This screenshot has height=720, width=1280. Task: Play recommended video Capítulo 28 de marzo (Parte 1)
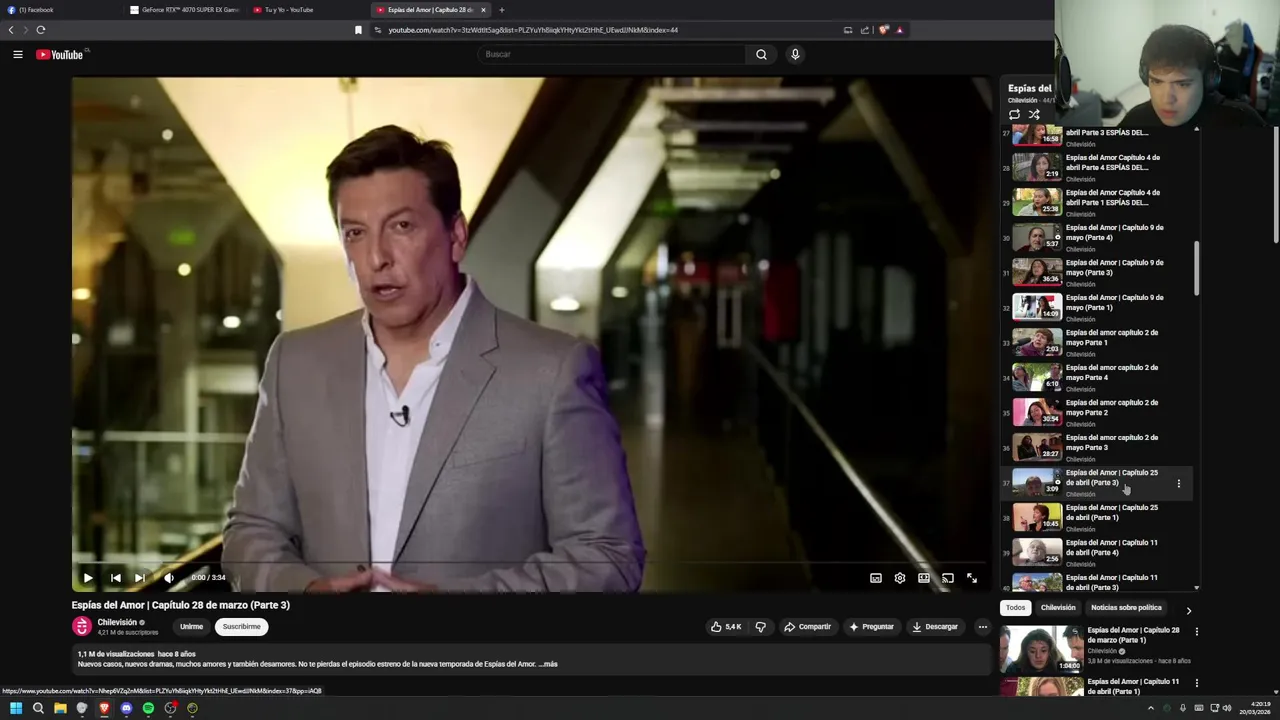tap(1042, 649)
